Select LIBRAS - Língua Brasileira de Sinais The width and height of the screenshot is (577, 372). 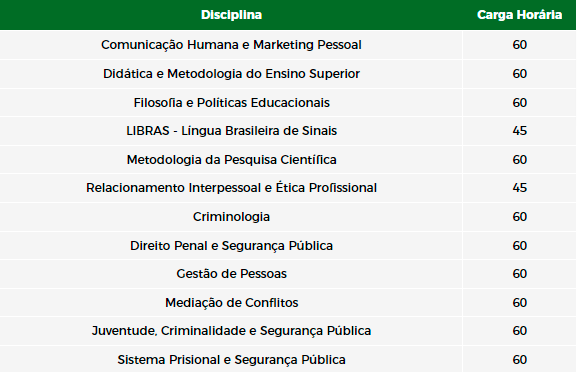coord(231,131)
